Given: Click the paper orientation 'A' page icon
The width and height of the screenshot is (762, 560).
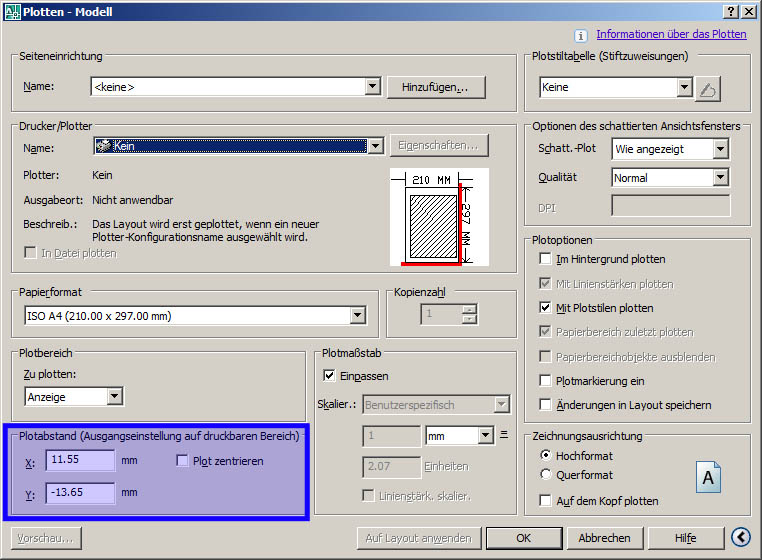Looking at the screenshot, I should pos(708,477).
